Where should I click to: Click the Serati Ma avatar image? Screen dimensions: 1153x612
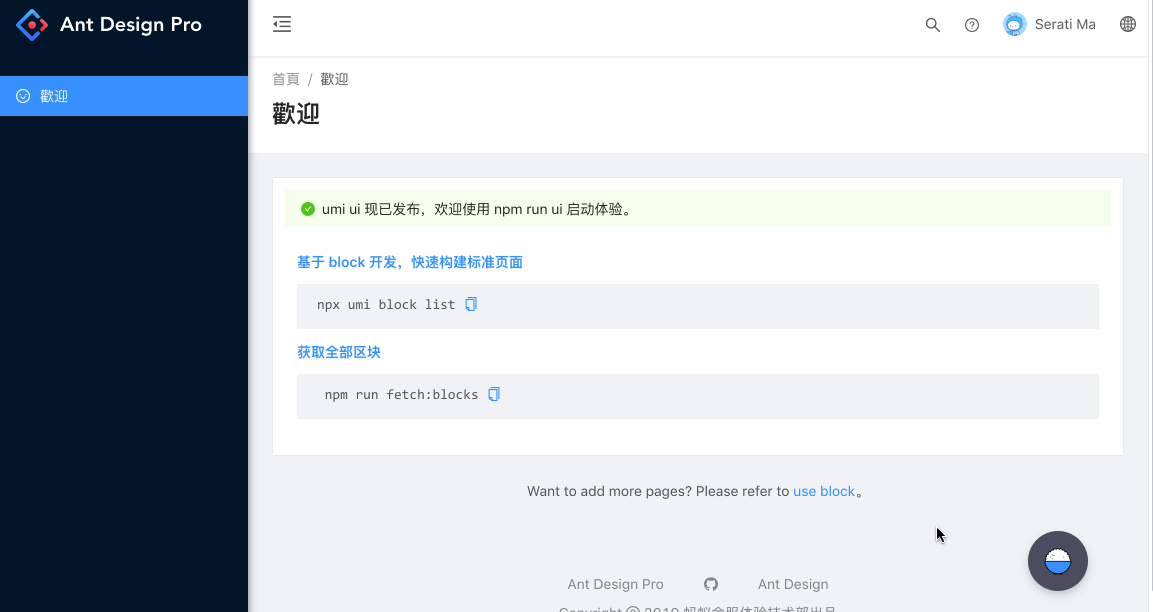(x=1014, y=24)
